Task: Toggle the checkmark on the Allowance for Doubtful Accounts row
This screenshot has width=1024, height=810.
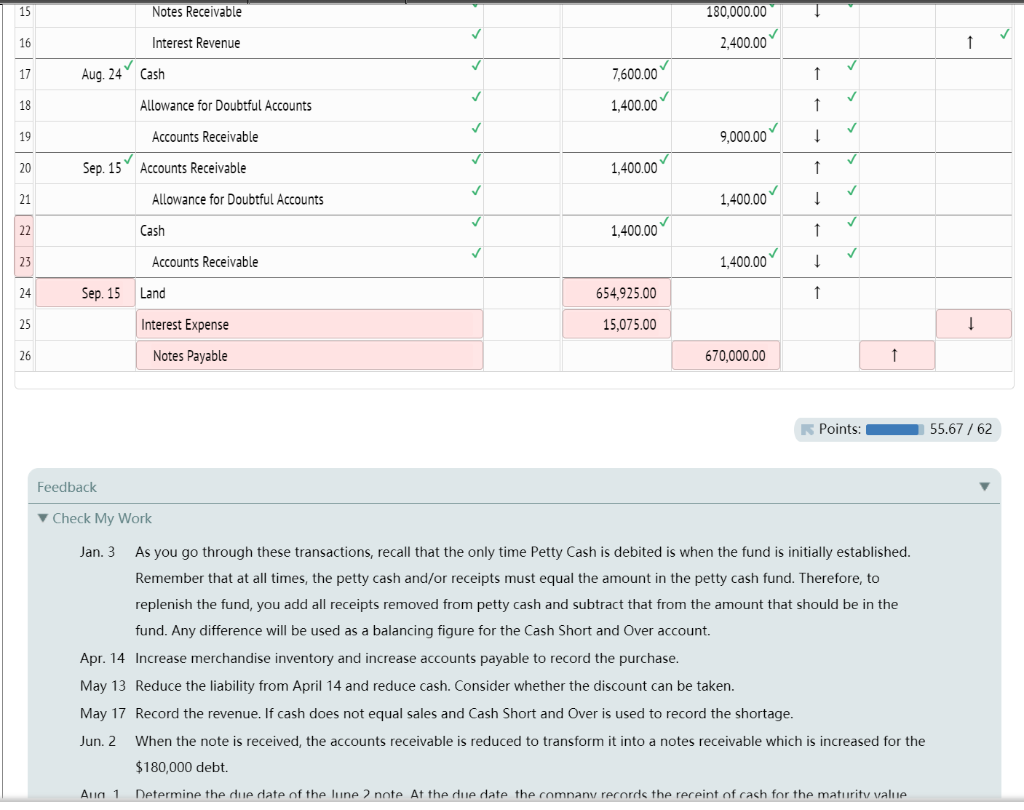Action: coord(477,98)
